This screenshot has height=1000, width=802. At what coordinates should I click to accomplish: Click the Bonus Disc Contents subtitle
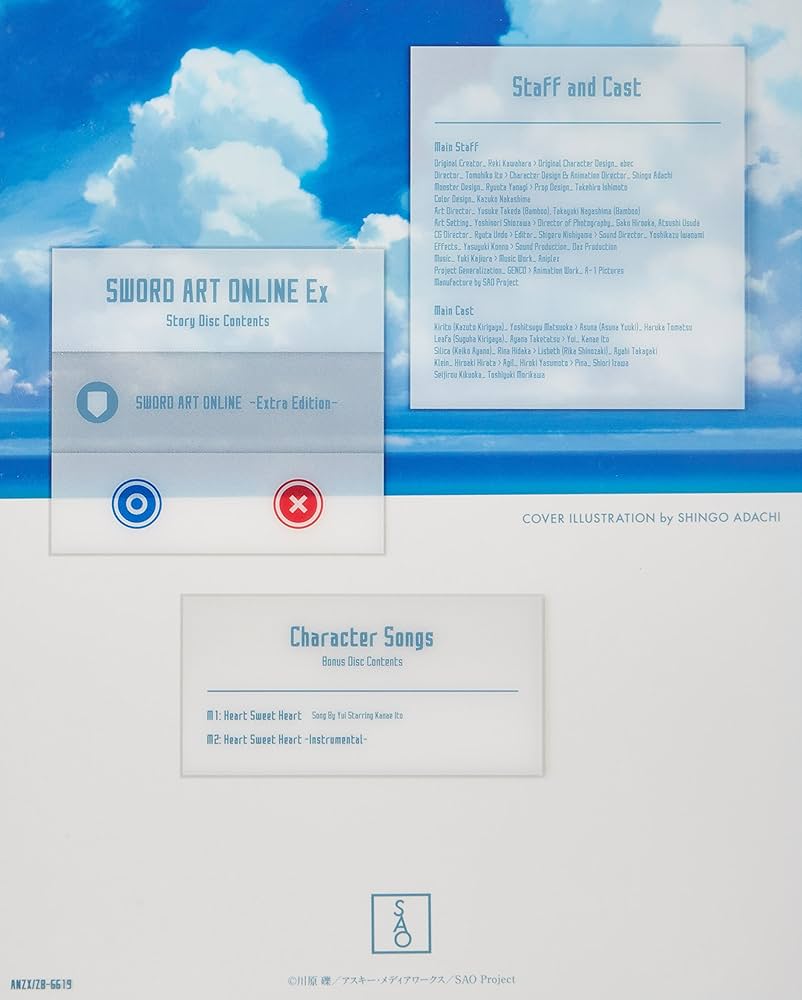point(362,661)
